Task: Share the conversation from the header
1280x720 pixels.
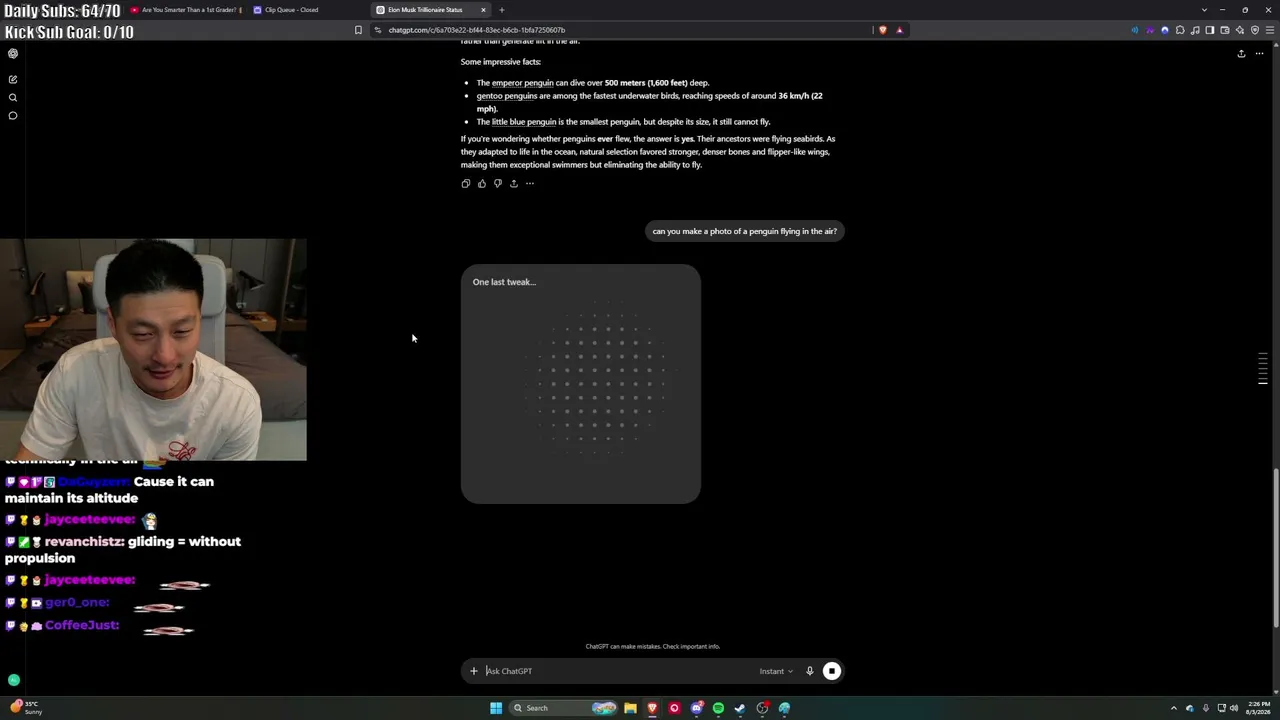Action: (1241, 54)
